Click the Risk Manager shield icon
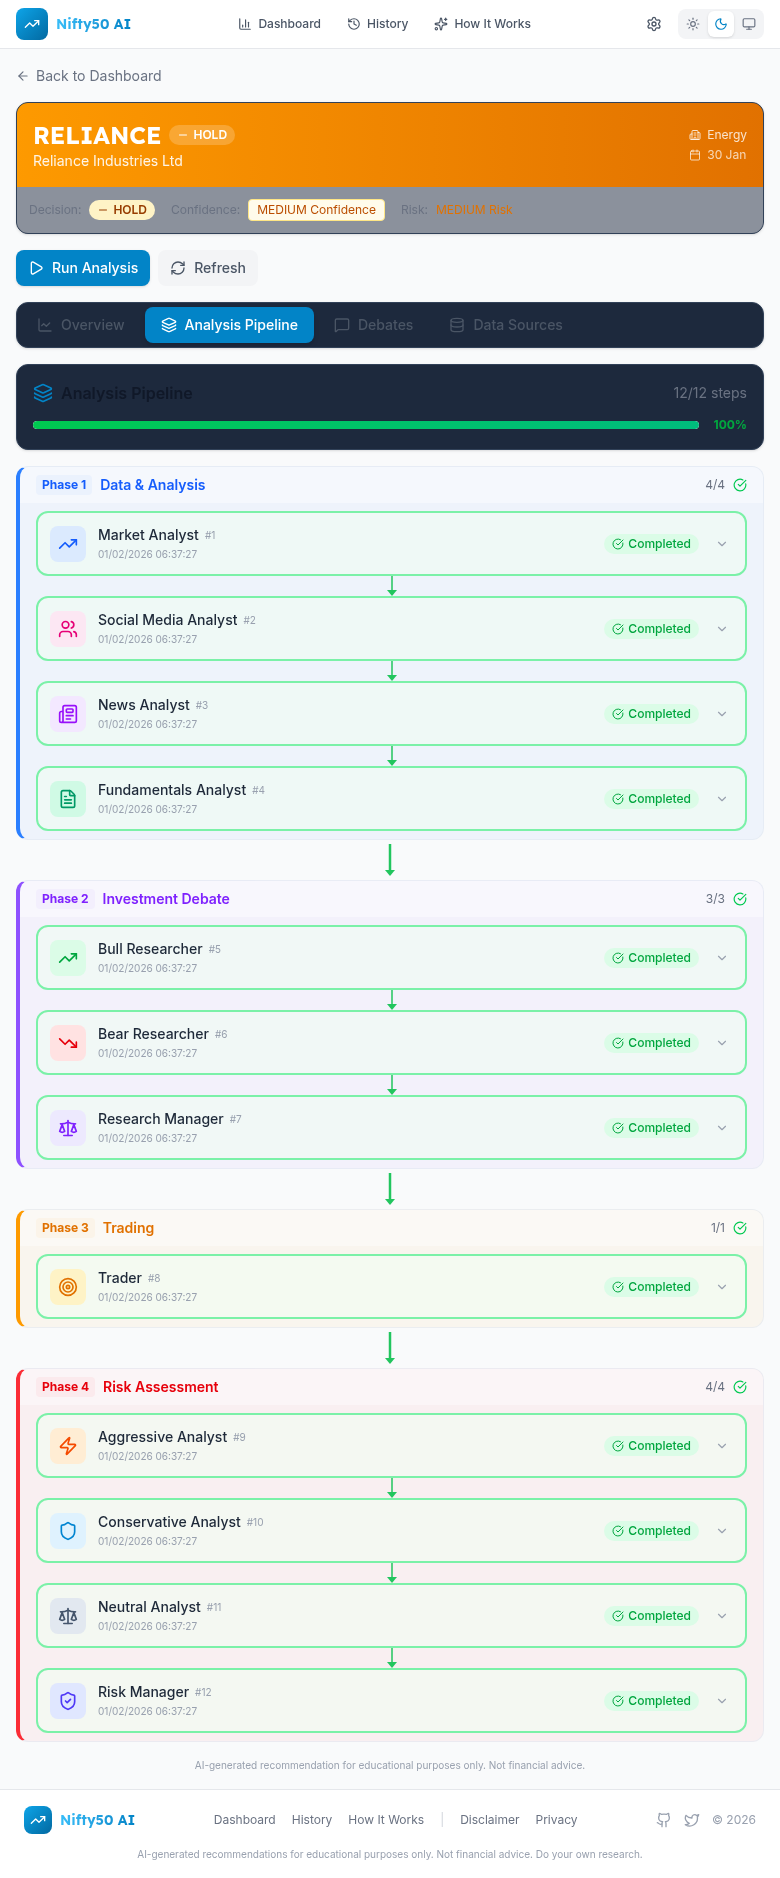This screenshot has width=780, height=1878. 68,1701
